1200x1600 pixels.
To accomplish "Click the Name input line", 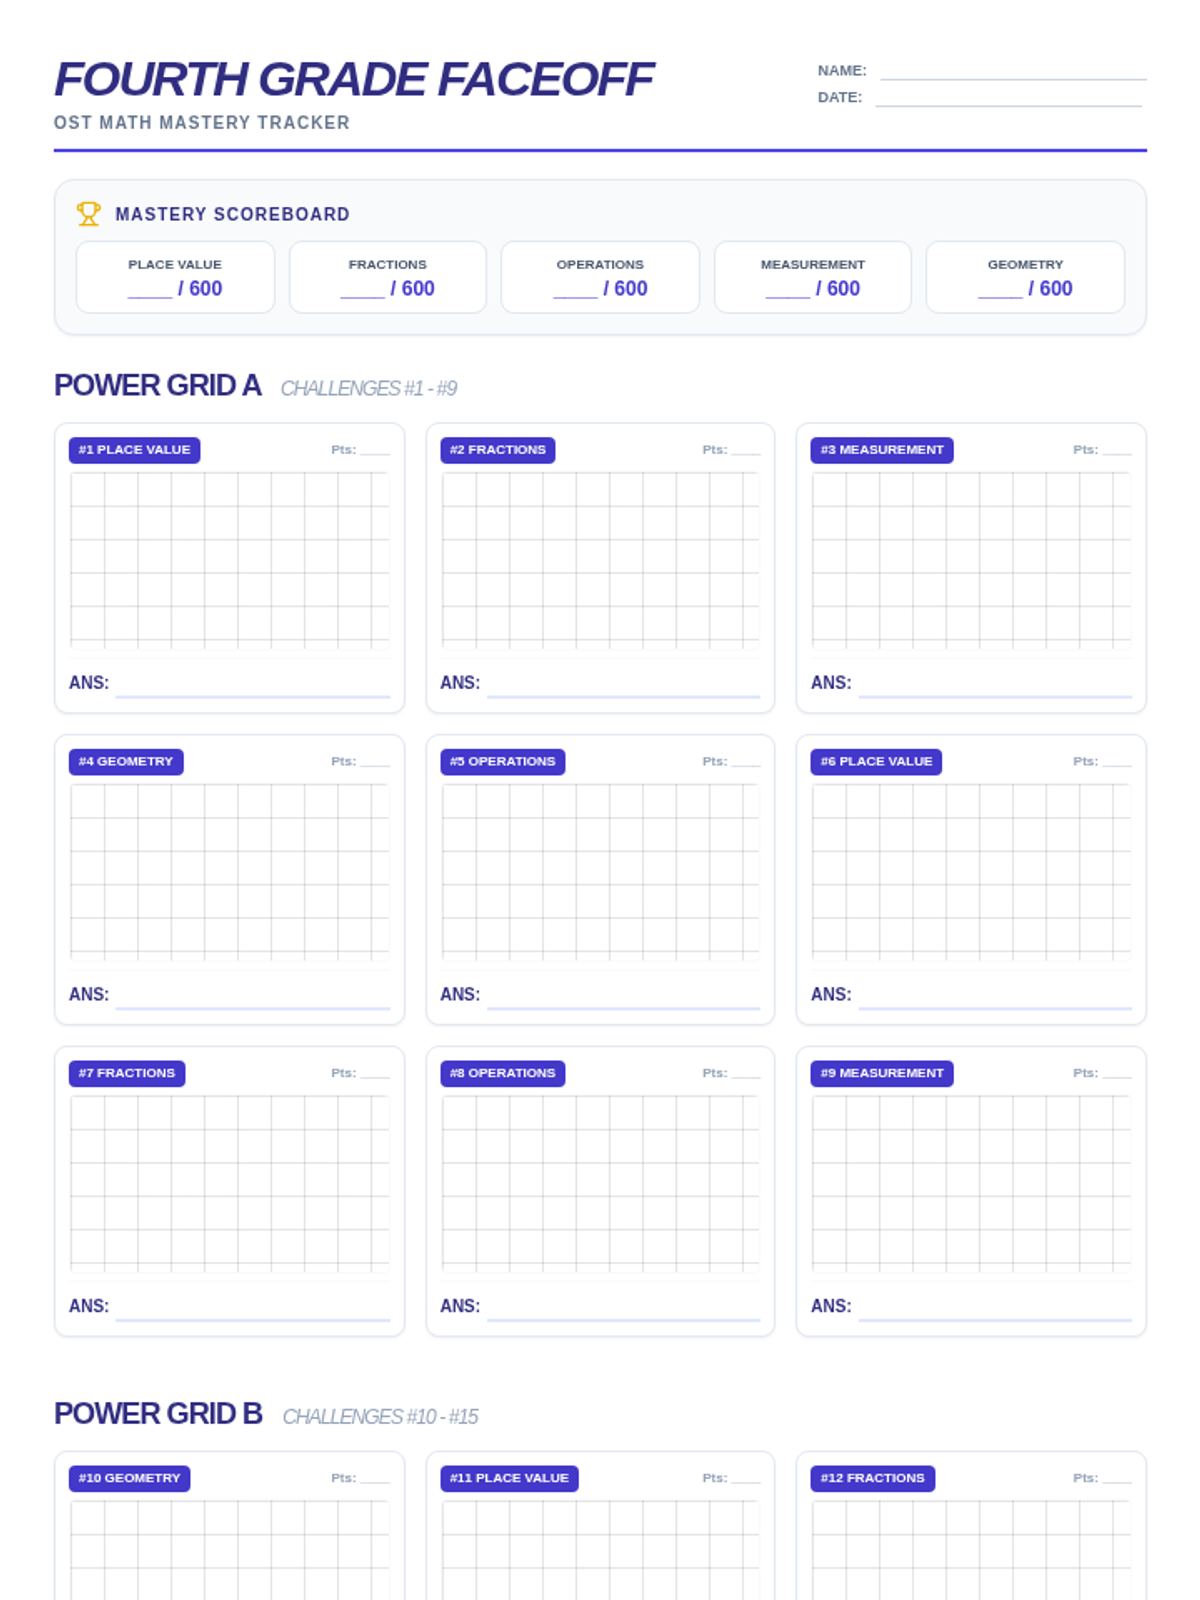I will [x=1012, y=72].
